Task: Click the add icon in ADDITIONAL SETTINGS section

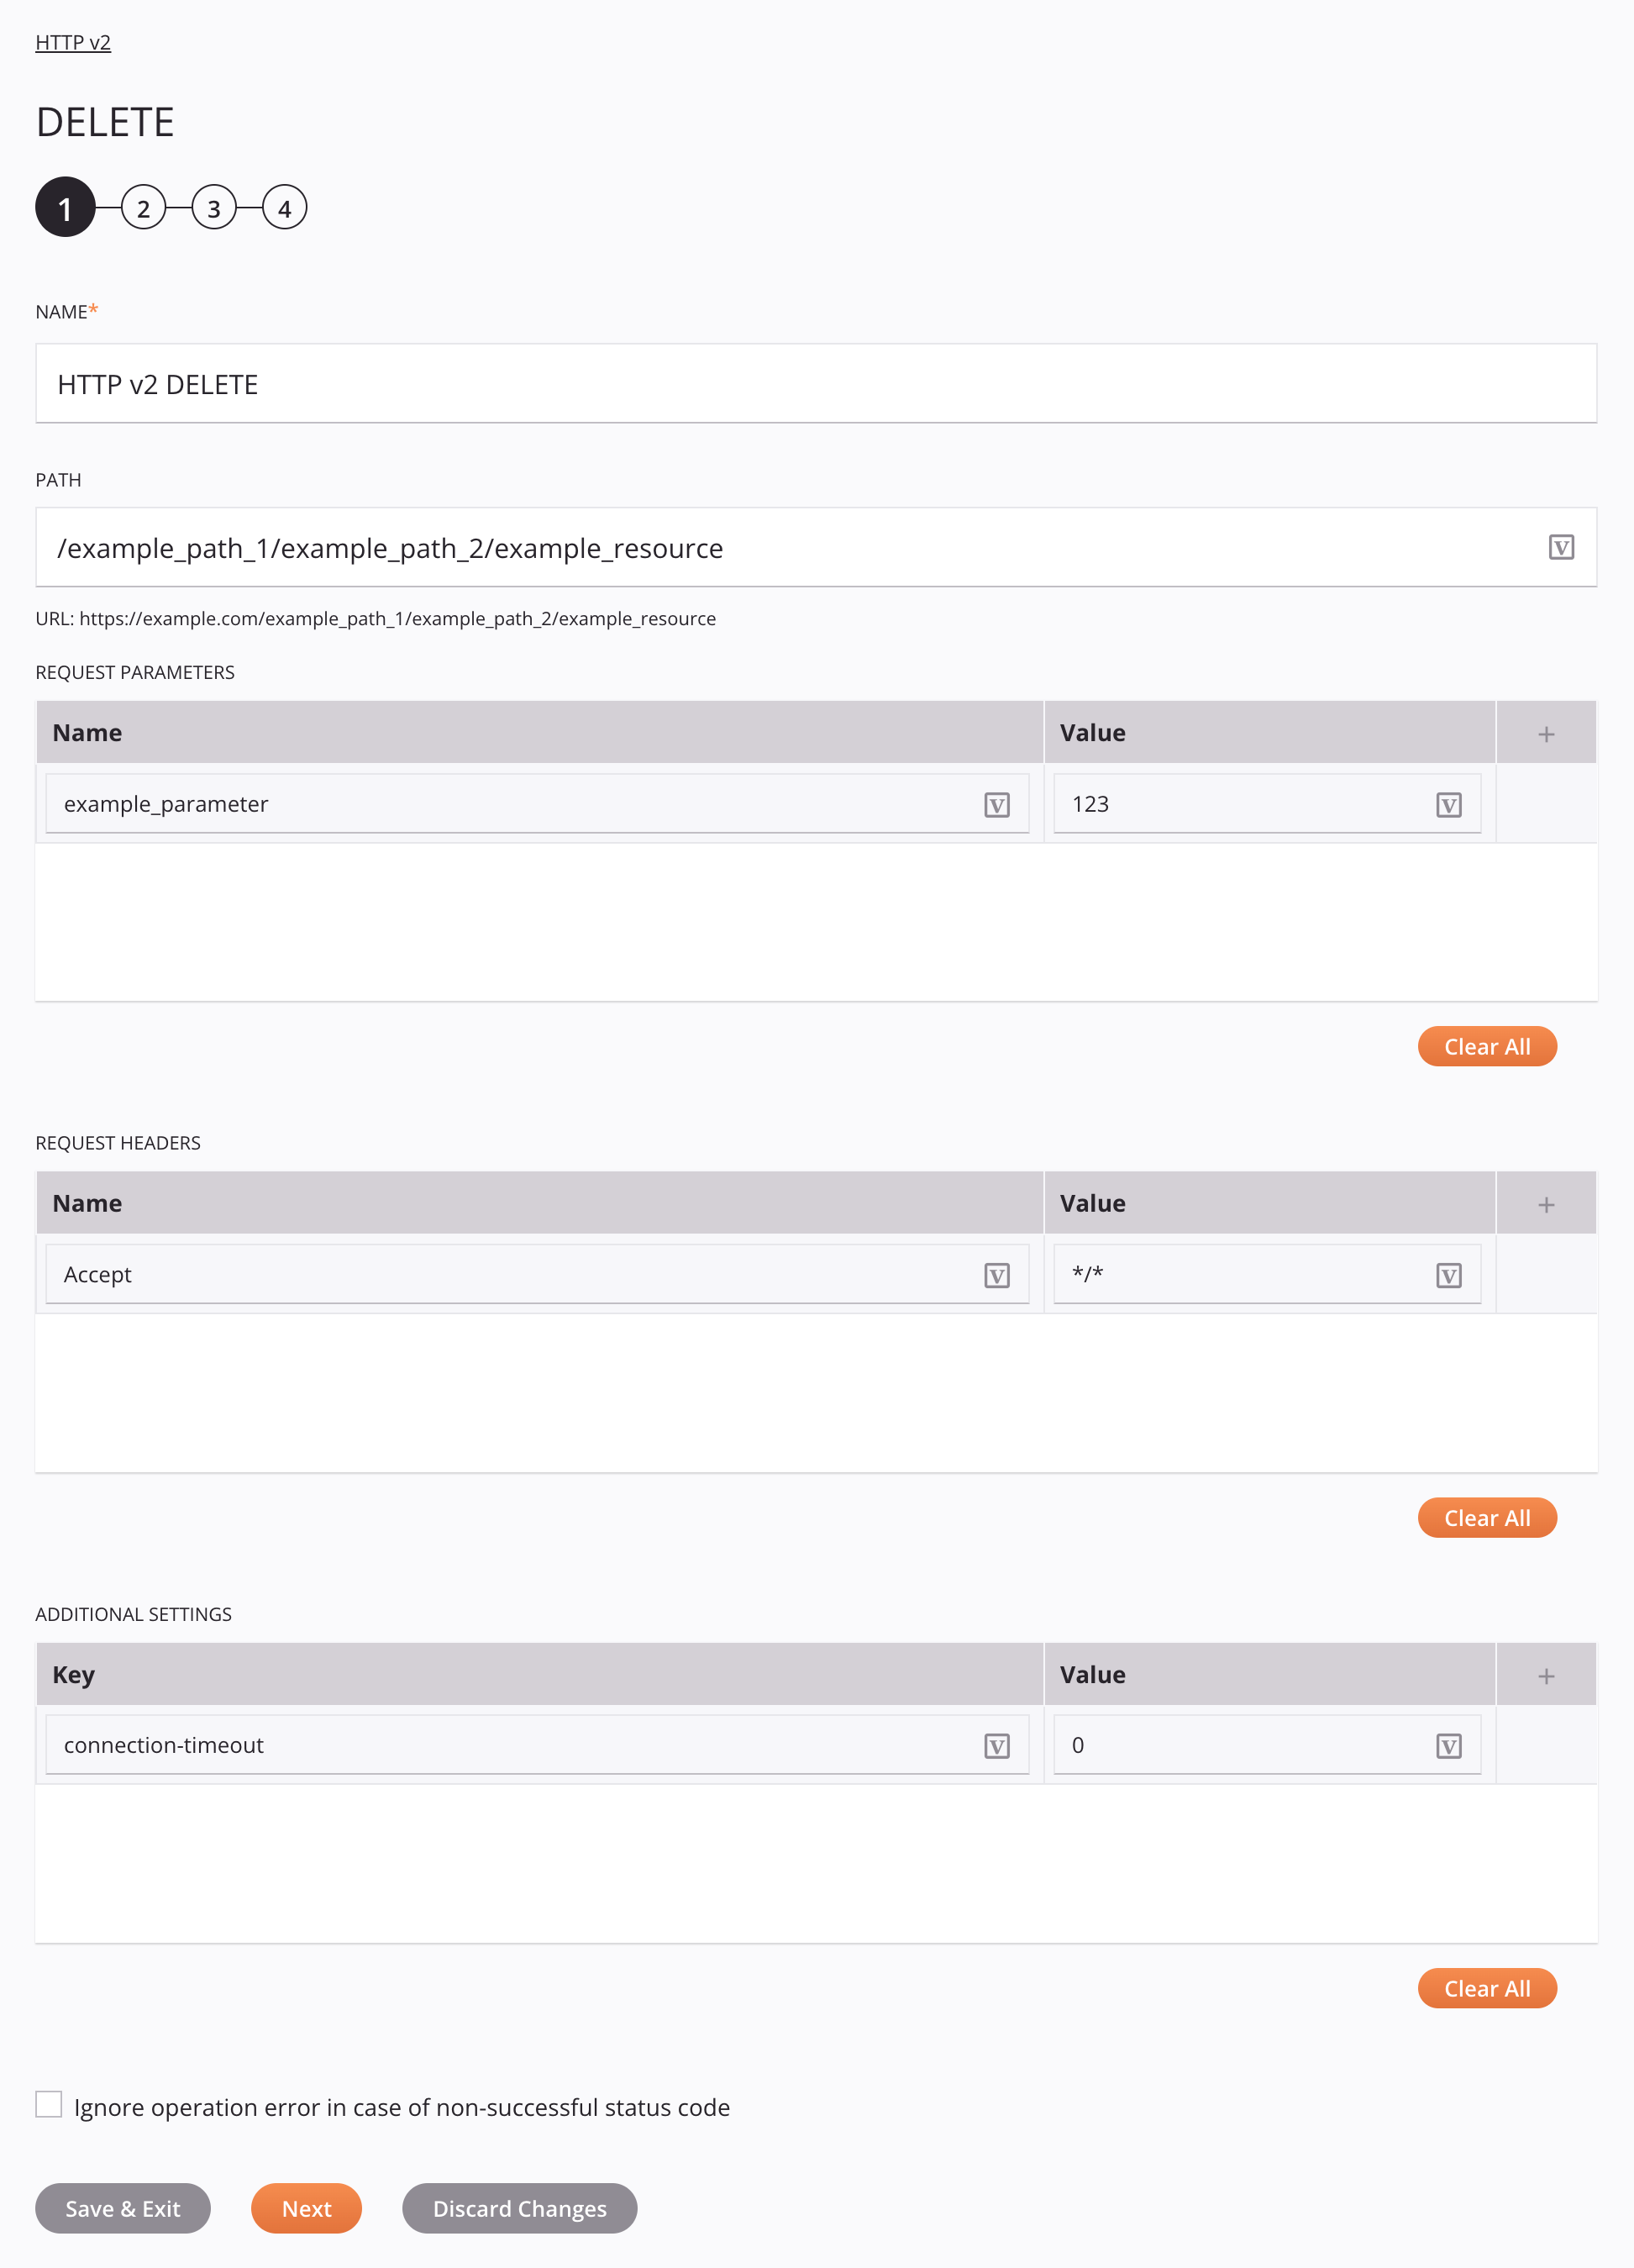Action: pos(1546,1675)
